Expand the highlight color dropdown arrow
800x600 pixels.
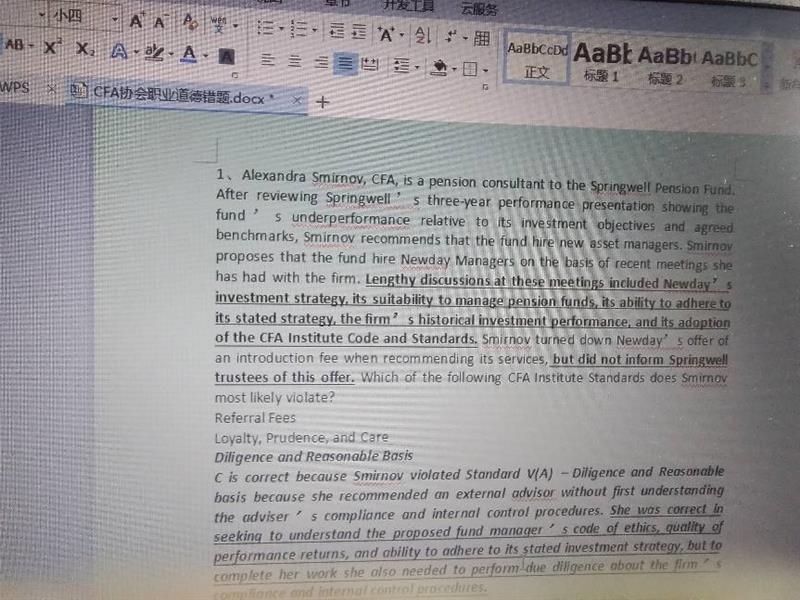tap(171, 54)
